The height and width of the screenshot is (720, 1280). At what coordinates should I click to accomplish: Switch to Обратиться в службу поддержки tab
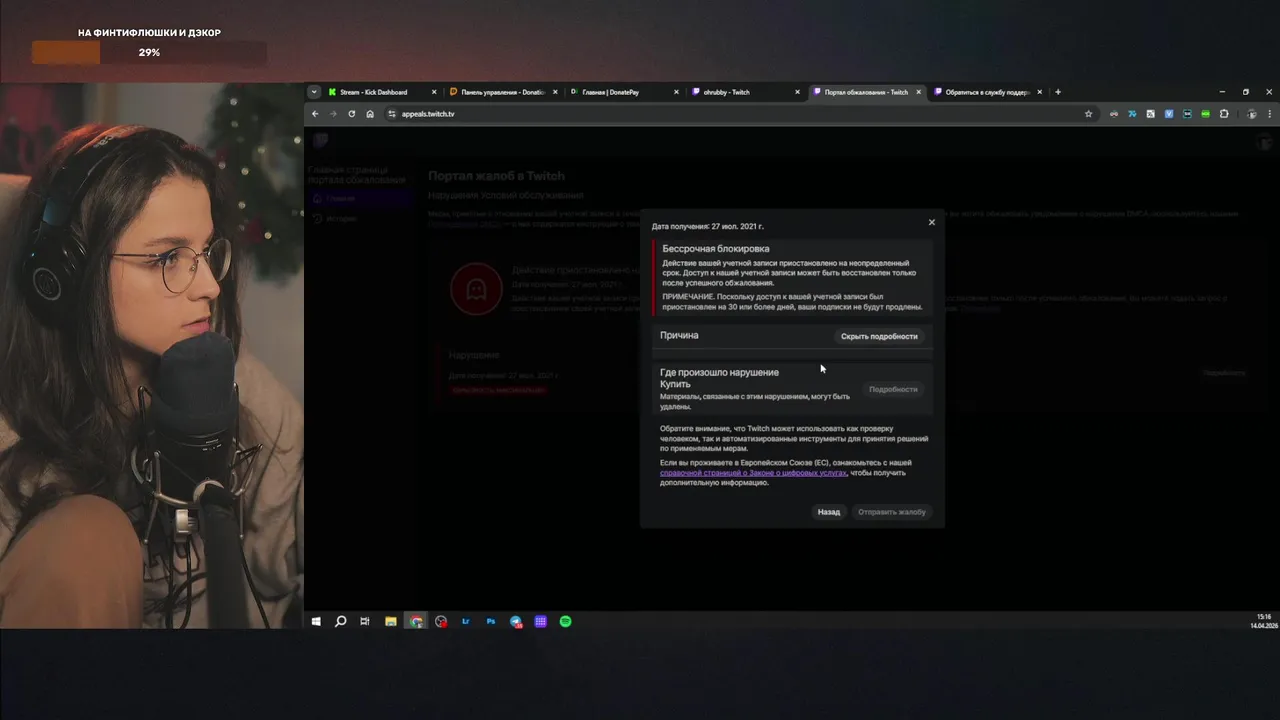[987, 92]
